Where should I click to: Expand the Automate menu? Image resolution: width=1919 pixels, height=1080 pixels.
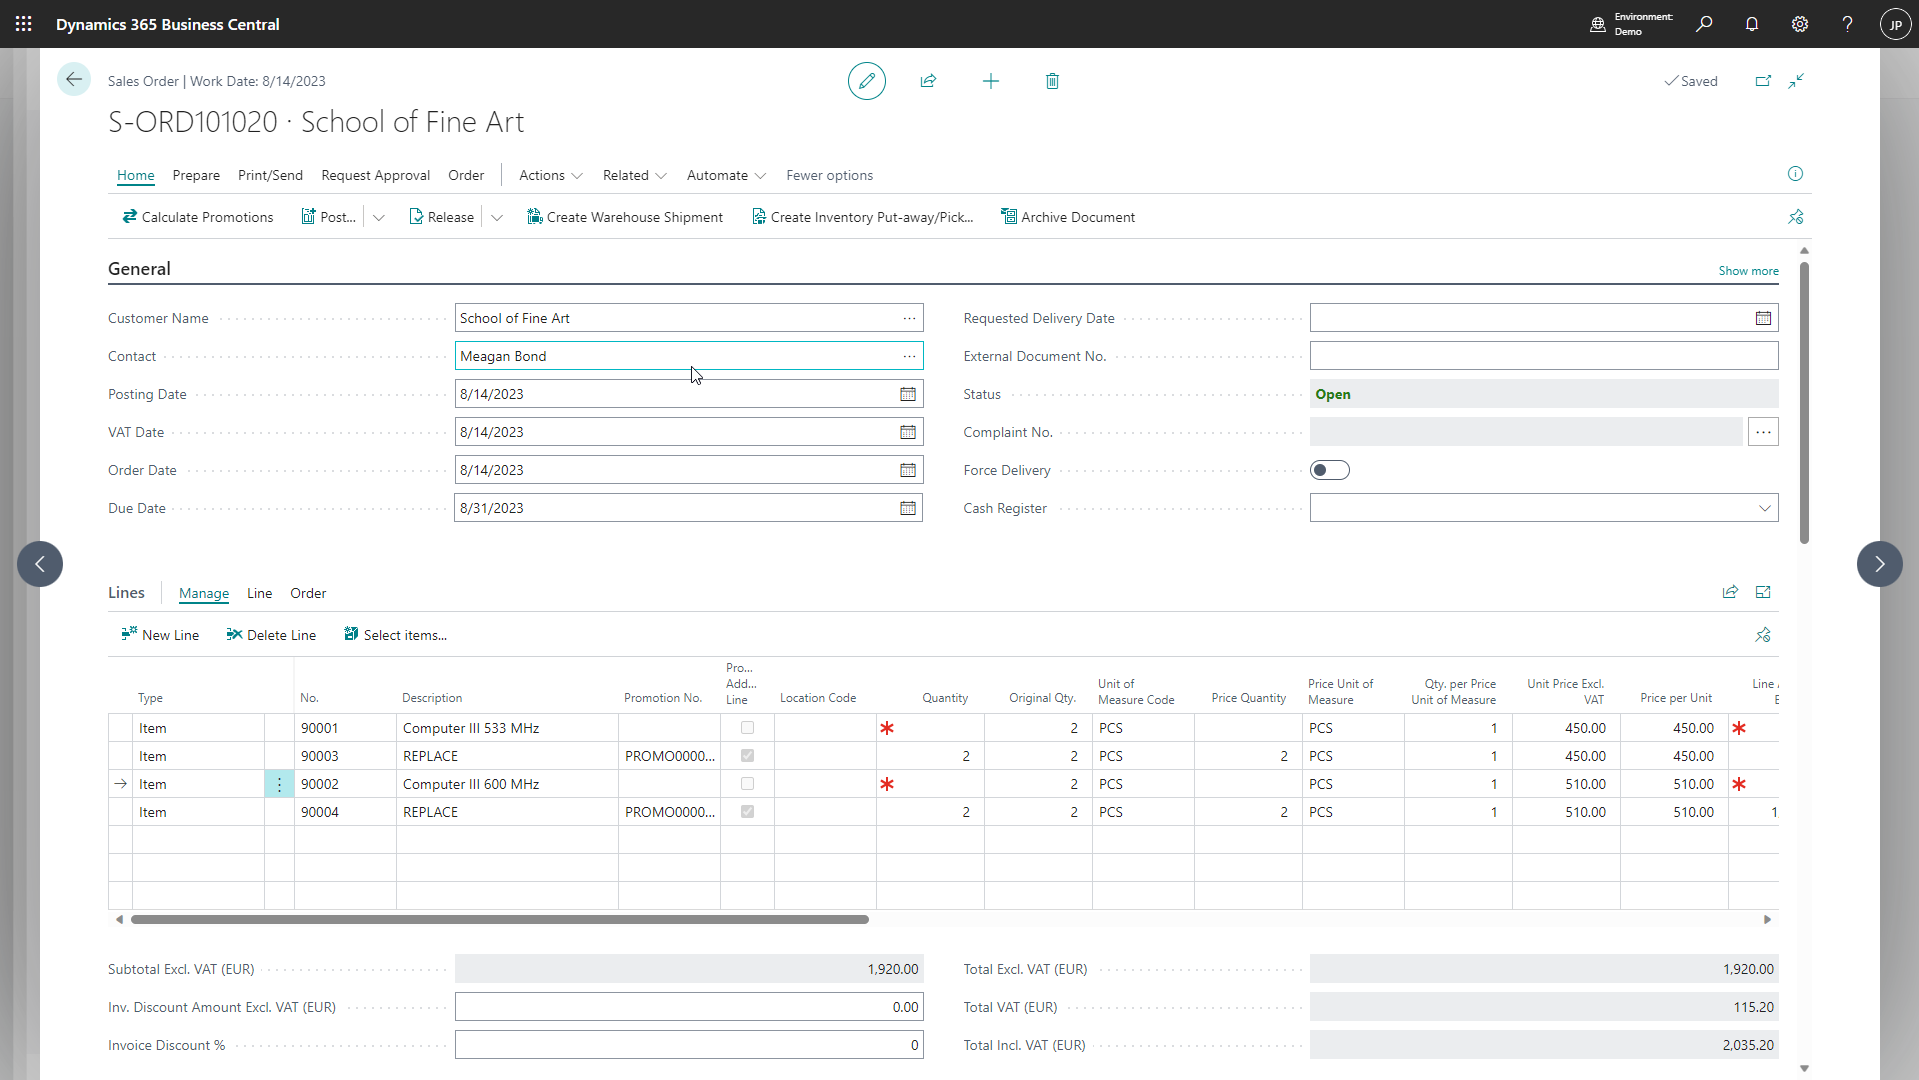click(x=726, y=175)
